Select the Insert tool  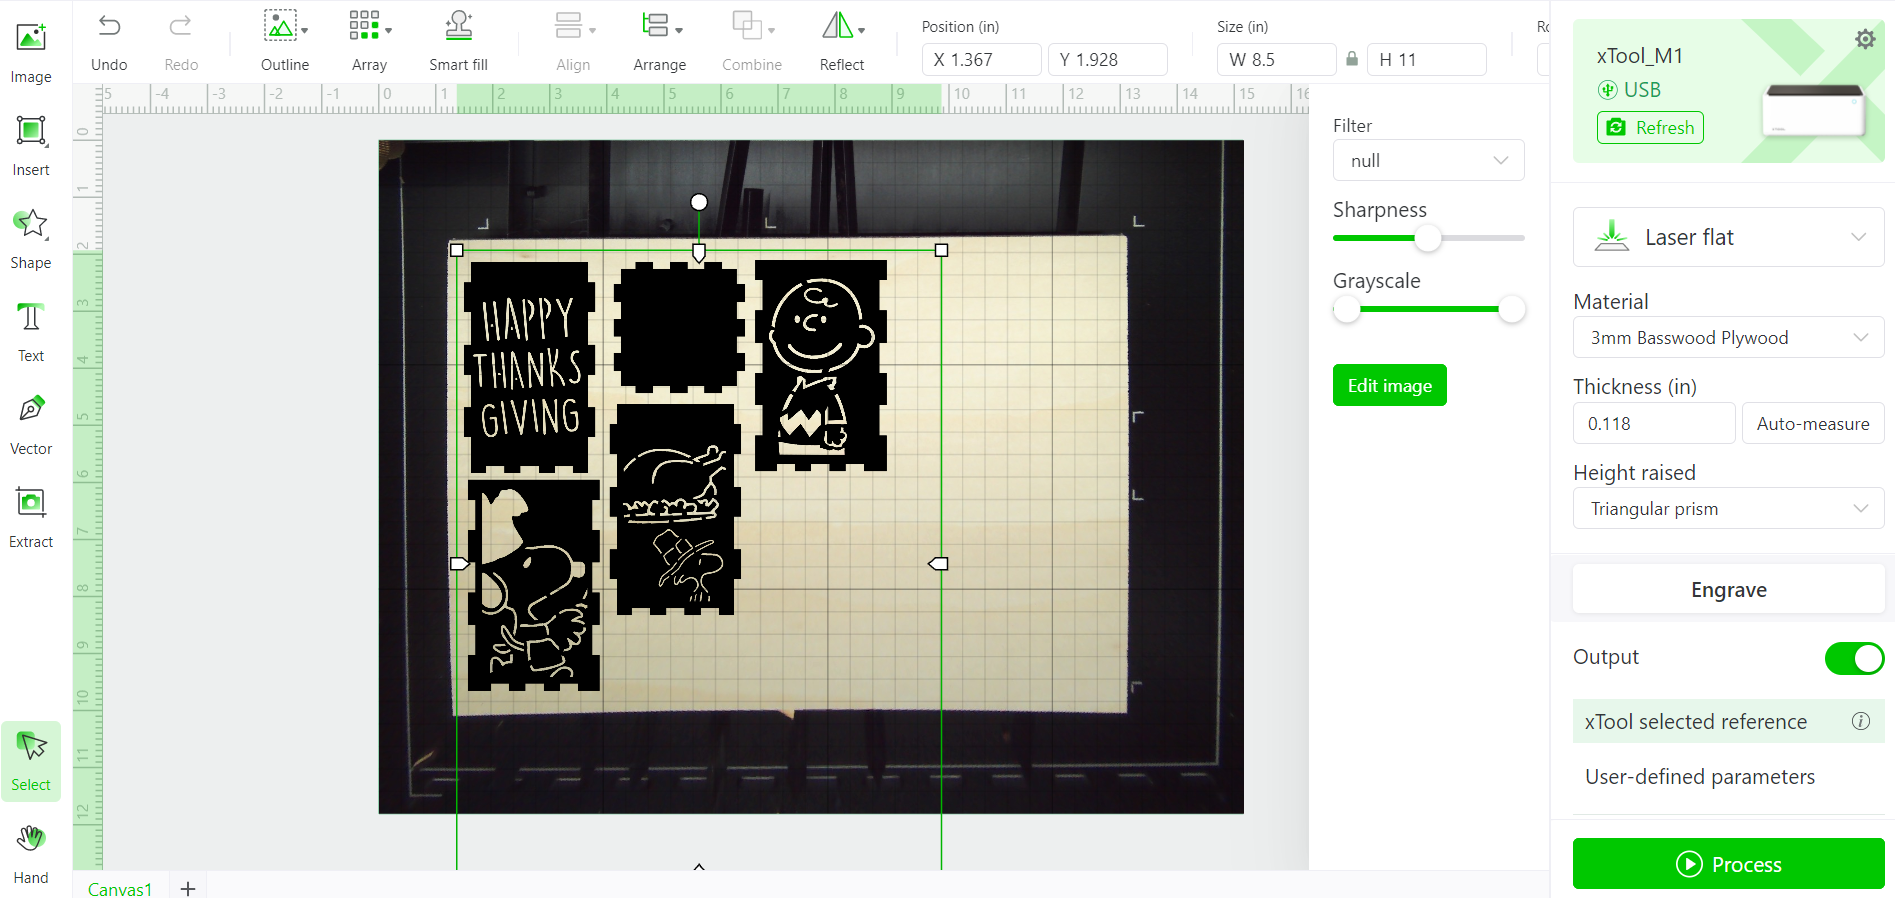pos(31,146)
